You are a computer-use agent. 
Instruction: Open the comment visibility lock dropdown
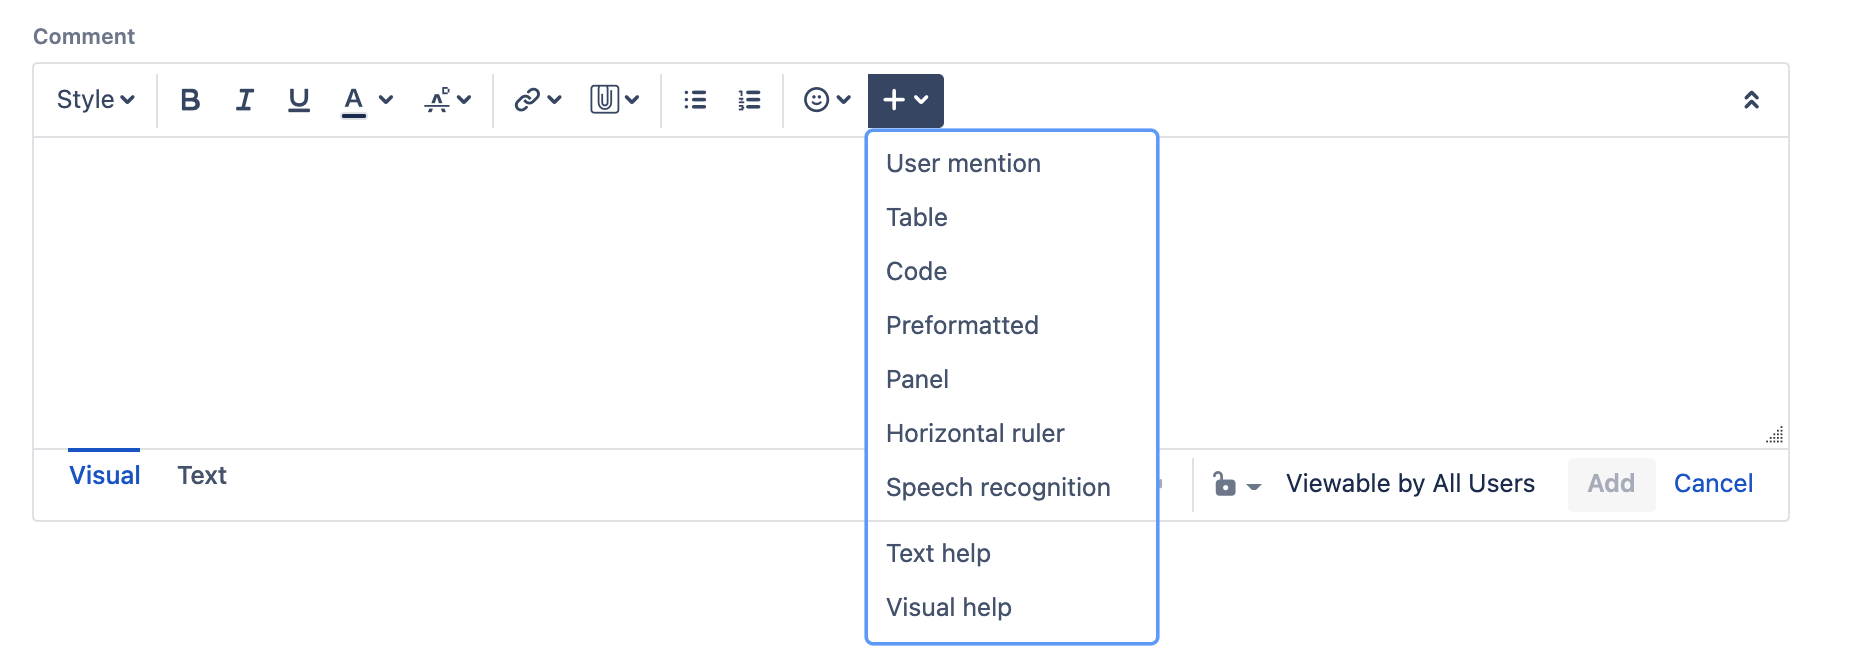(1236, 485)
